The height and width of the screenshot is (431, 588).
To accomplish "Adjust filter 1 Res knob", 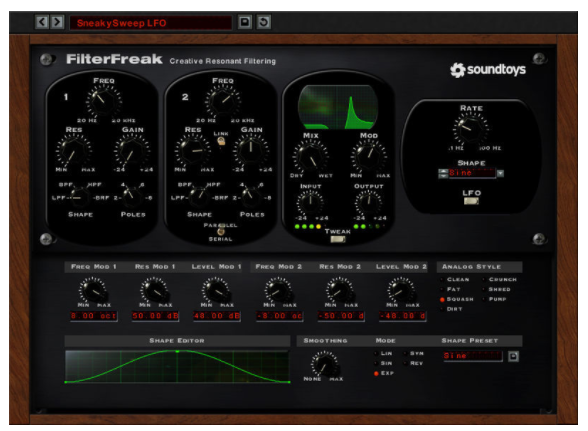I will click(x=73, y=151).
